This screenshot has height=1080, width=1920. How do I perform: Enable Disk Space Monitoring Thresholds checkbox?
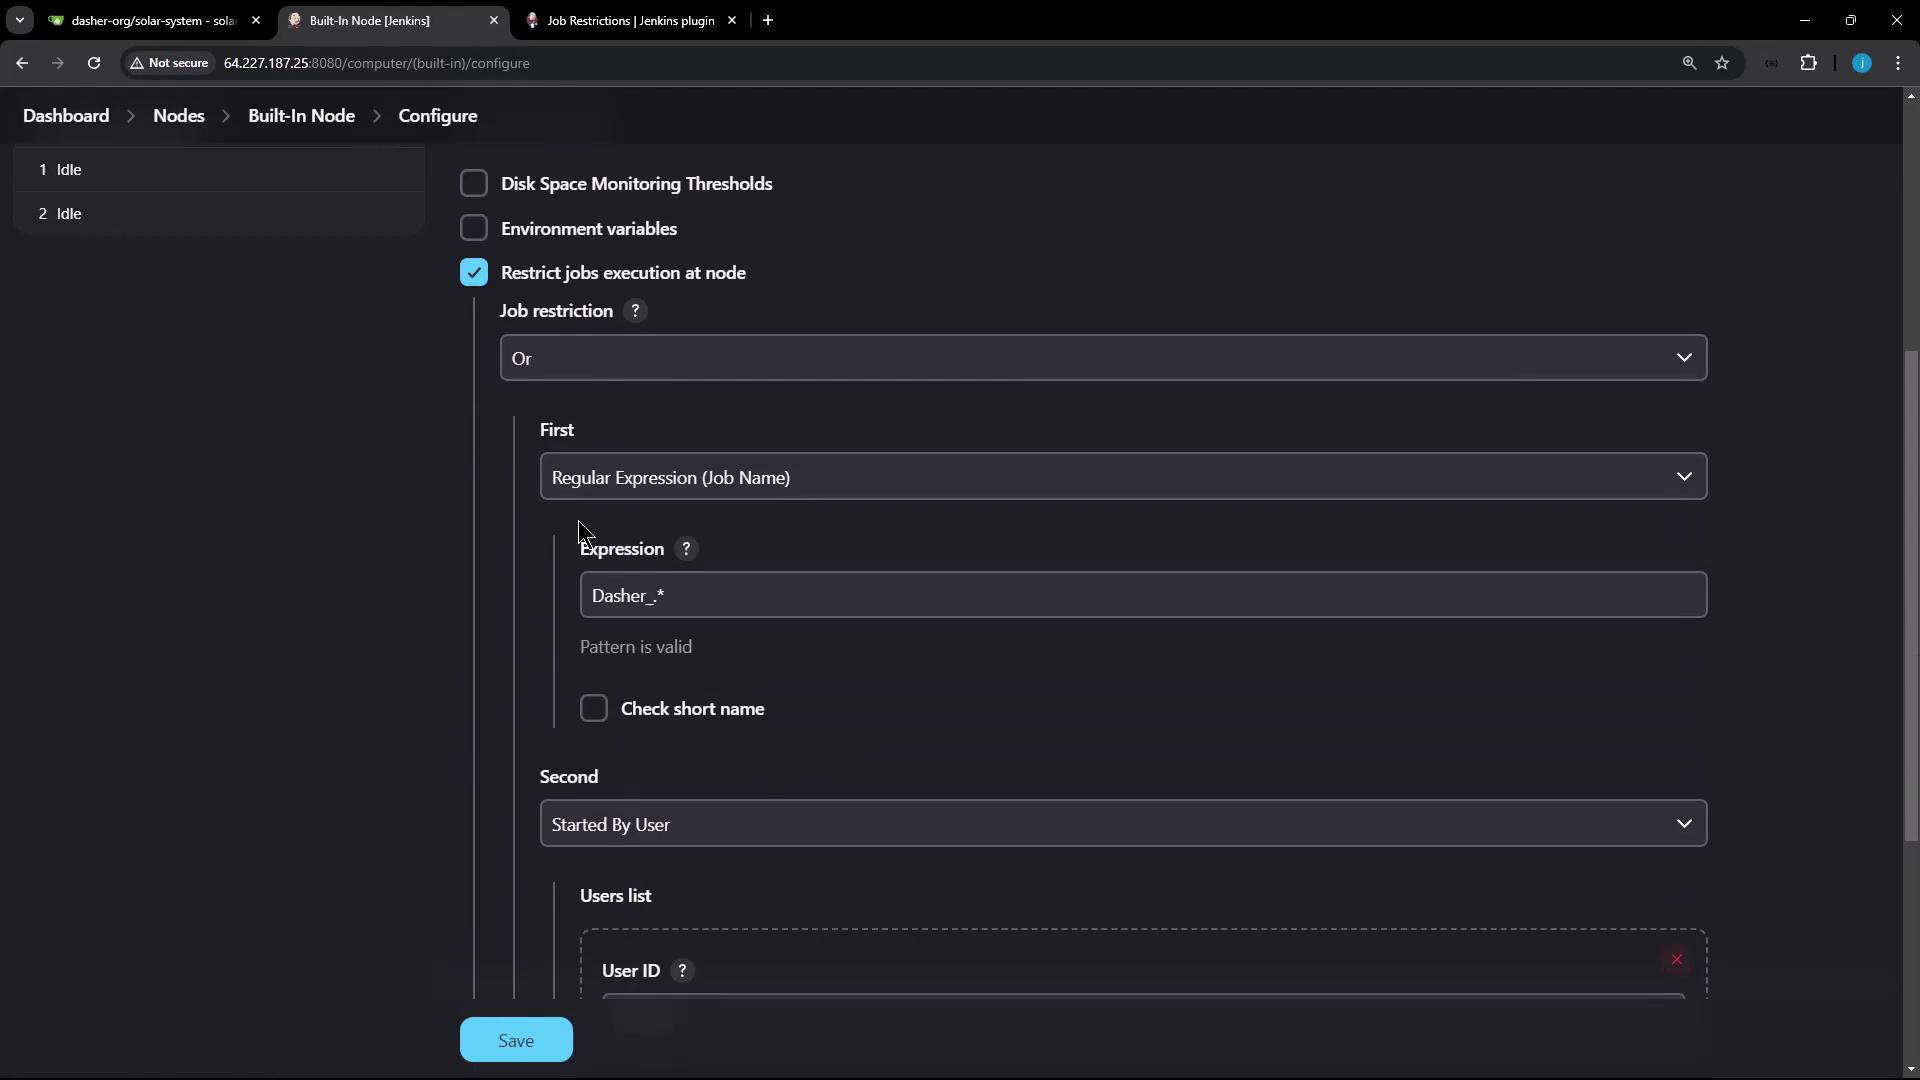(474, 184)
